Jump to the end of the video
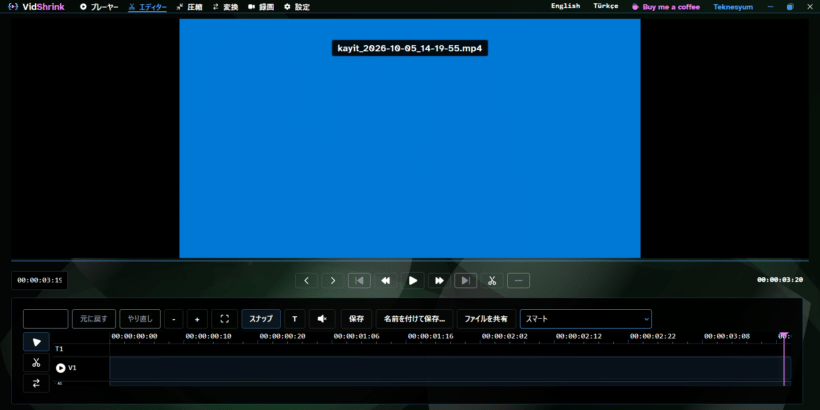The width and height of the screenshot is (820, 410). [x=465, y=281]
